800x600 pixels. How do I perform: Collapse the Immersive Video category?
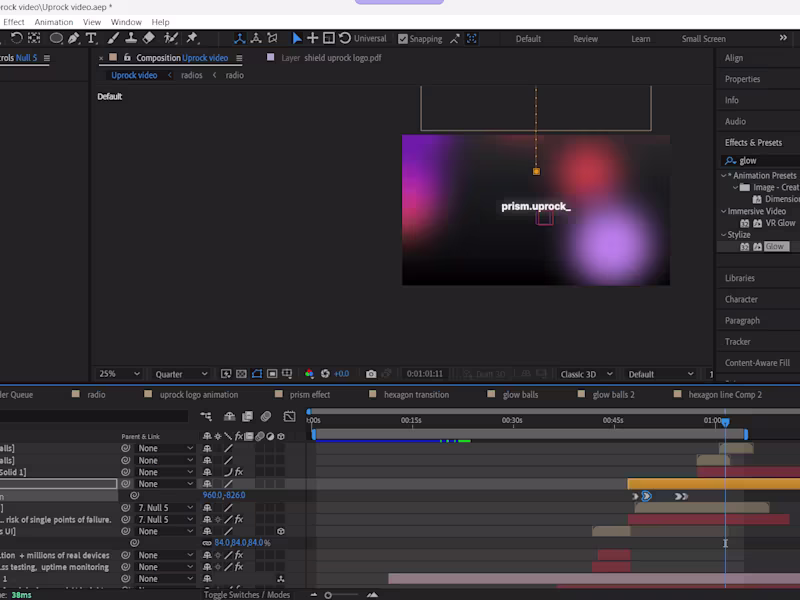coord(723,211)
